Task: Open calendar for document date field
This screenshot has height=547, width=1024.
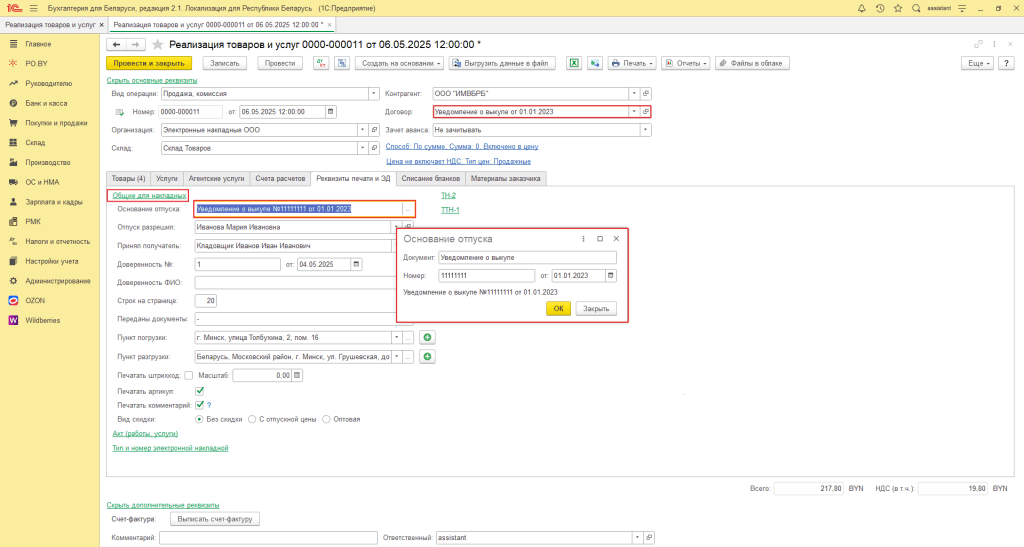Action: (330, 112)
